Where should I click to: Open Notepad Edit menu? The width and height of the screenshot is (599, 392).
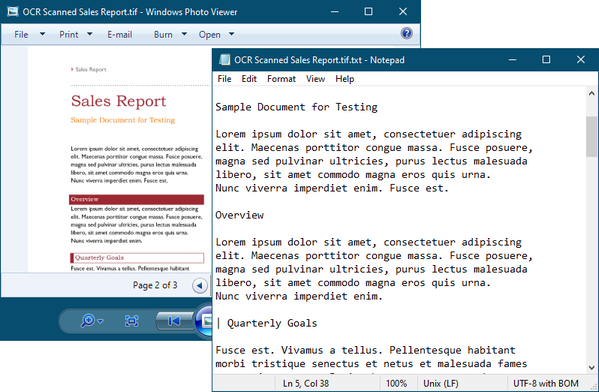tap(249, 79)
